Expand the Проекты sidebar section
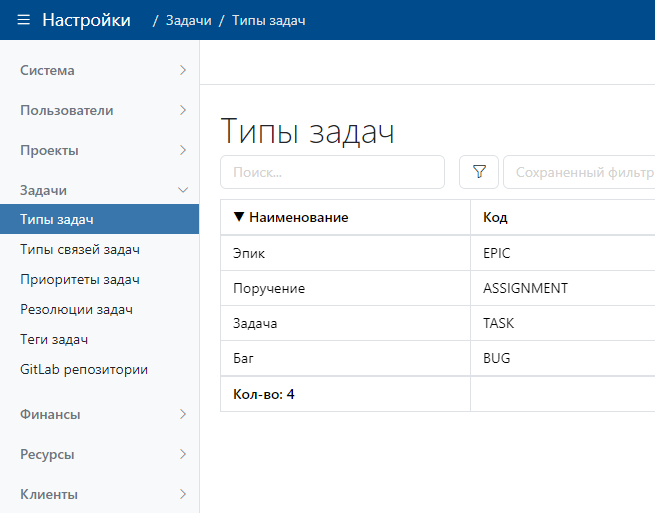This screenshot has width=655, height=513. pos(99,150)
